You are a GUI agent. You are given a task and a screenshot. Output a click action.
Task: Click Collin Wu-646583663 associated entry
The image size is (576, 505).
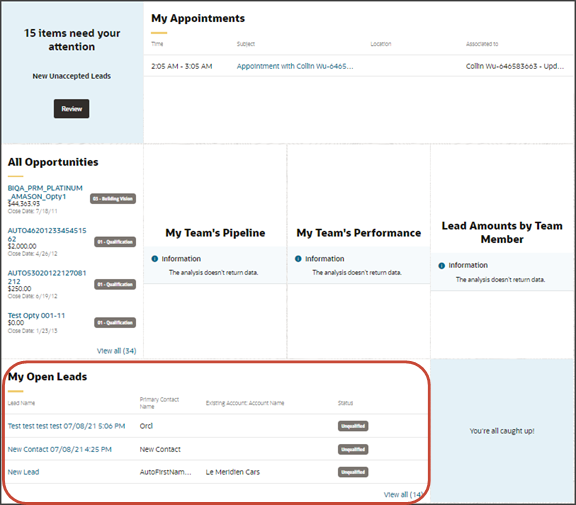point(515,66)
